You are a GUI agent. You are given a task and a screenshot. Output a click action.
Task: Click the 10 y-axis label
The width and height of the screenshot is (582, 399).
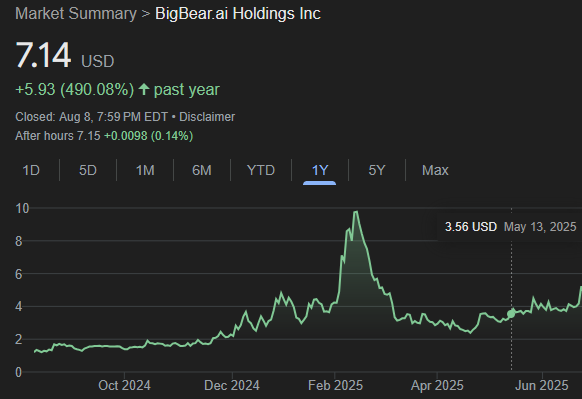(22, 209)
